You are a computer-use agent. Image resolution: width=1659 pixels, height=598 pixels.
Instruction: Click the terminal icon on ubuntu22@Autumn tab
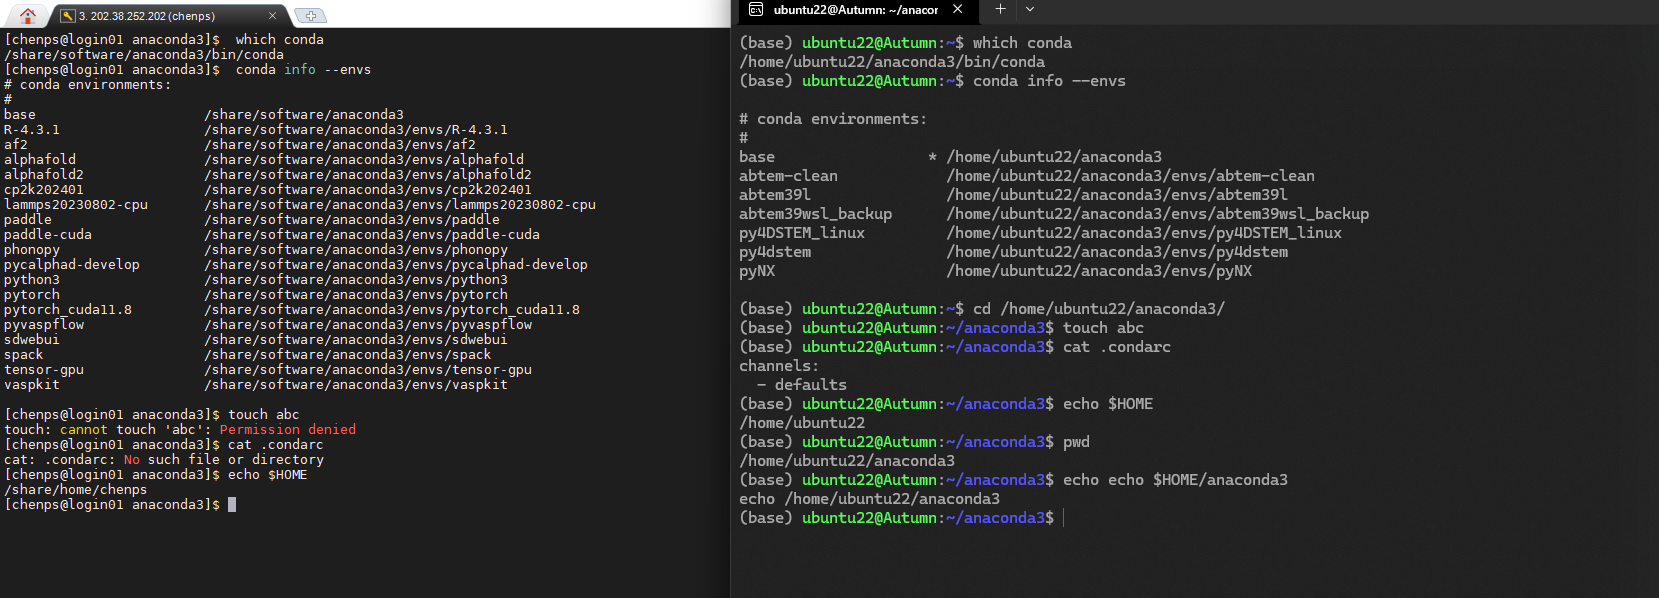tap(756, 9)
